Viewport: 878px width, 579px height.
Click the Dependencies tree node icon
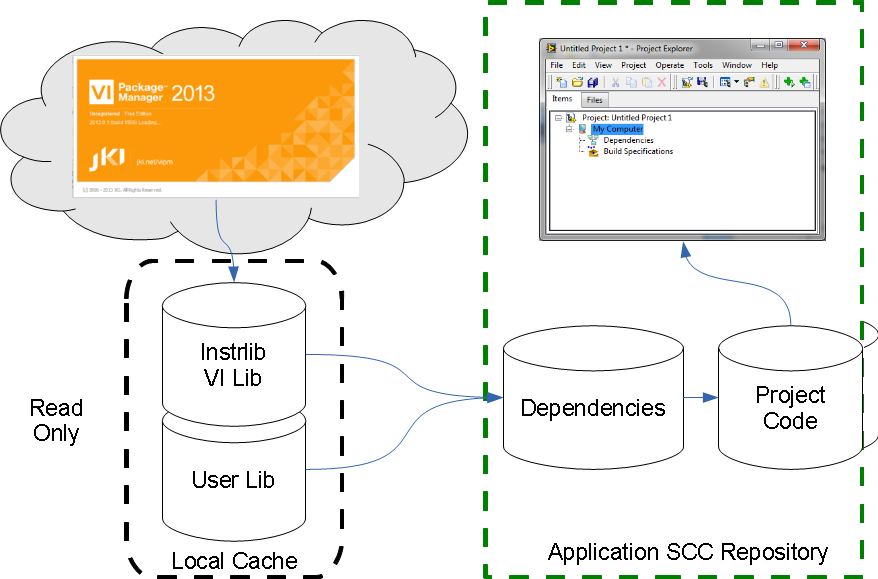[x=593, y=140]
